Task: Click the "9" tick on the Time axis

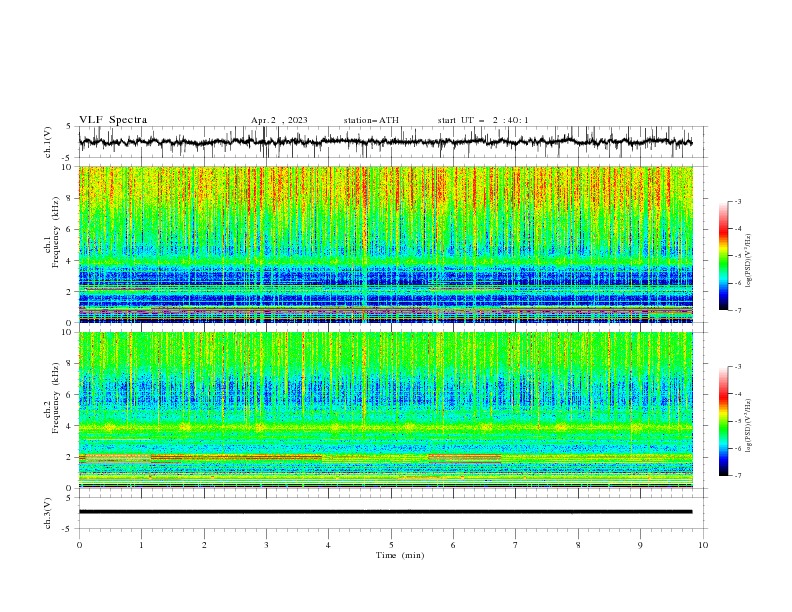Action: click(x=640, y=545)
